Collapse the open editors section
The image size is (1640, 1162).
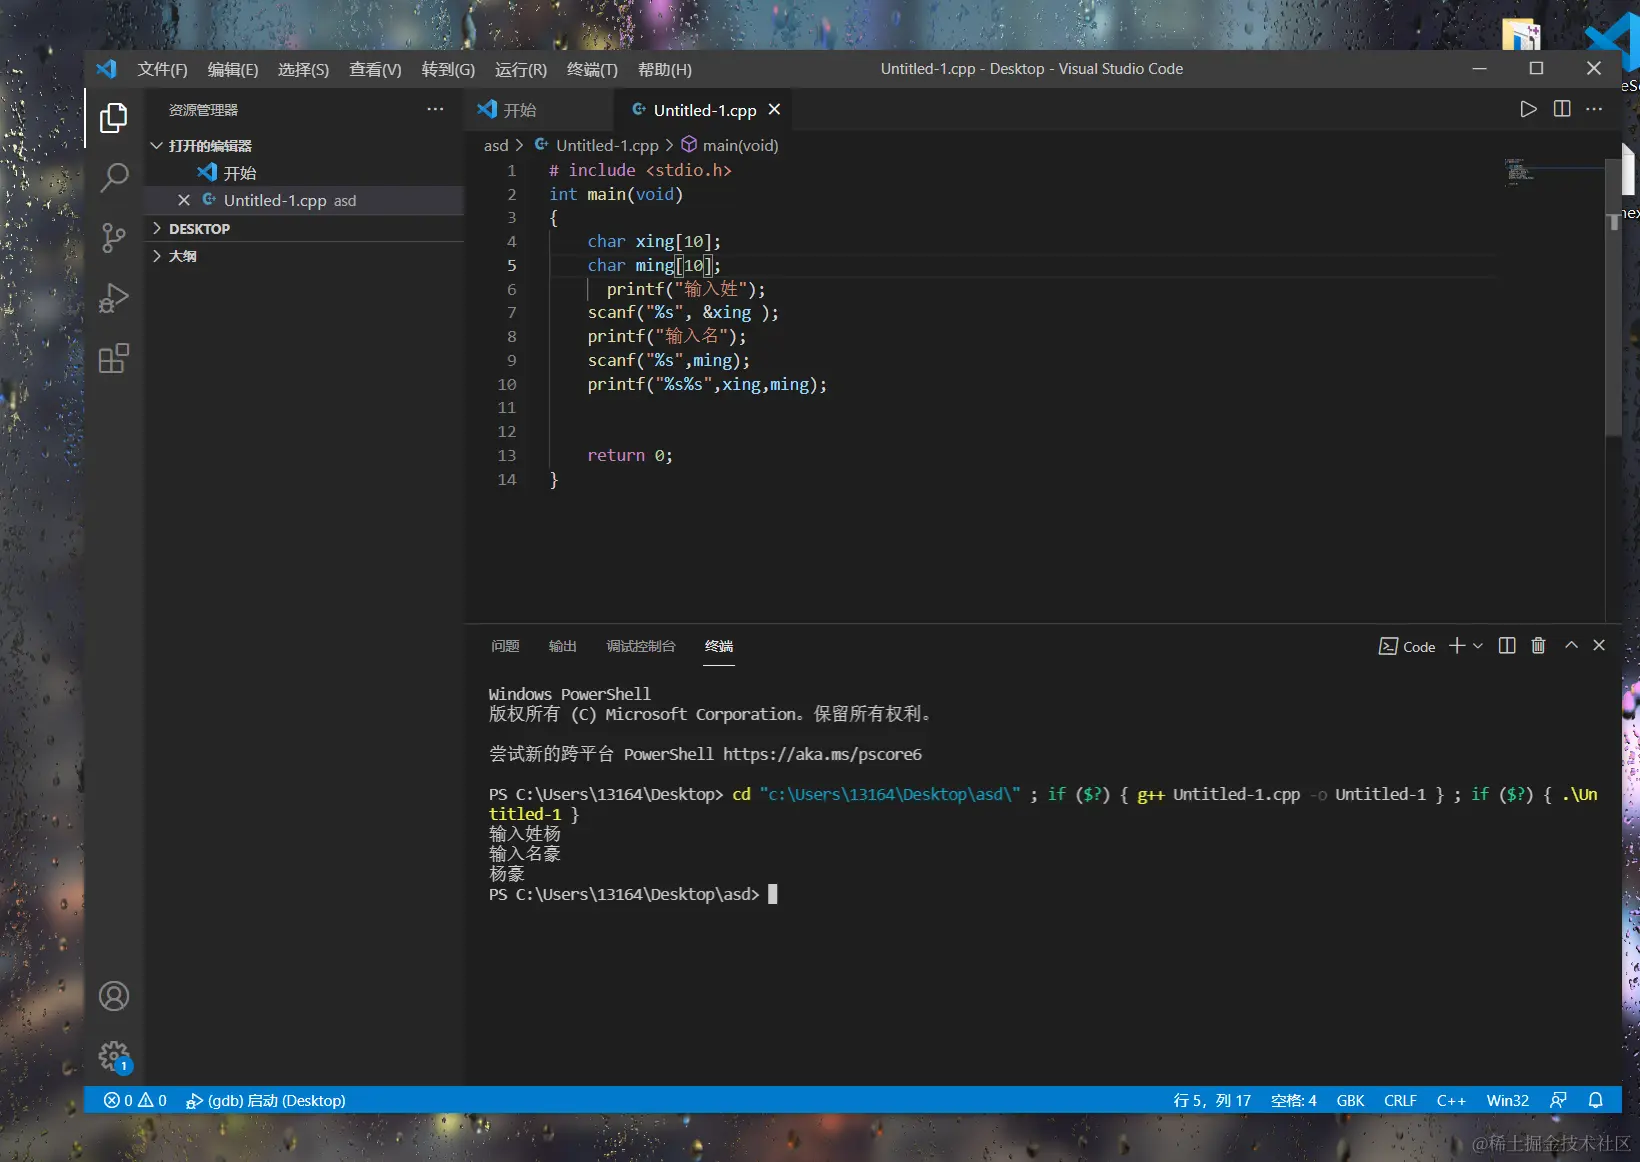click(156, 146)
